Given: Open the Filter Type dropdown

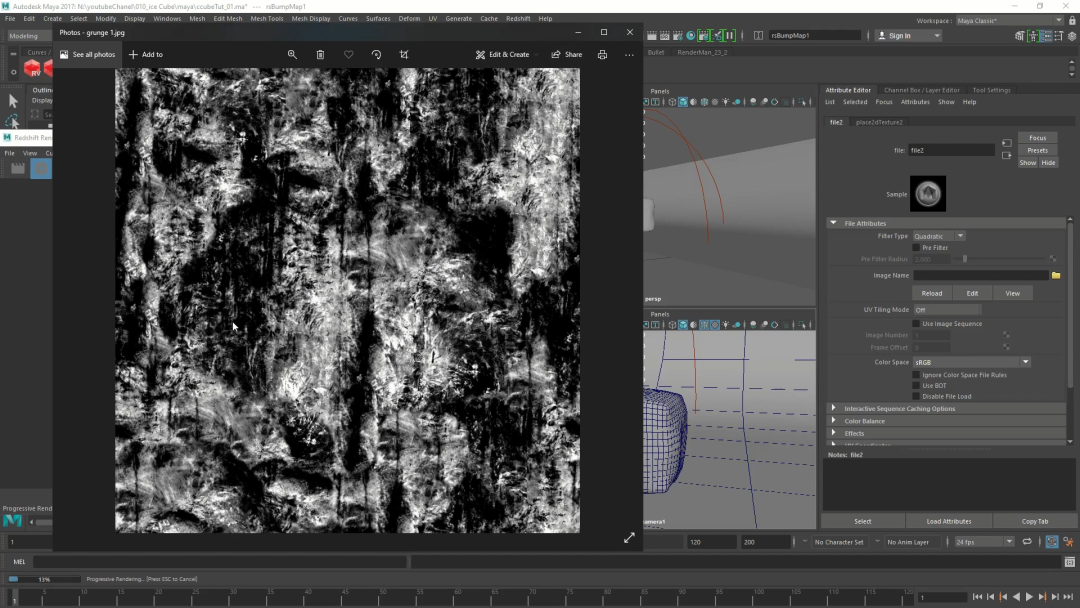Looking at the screenshot, I should click(938, 236).
